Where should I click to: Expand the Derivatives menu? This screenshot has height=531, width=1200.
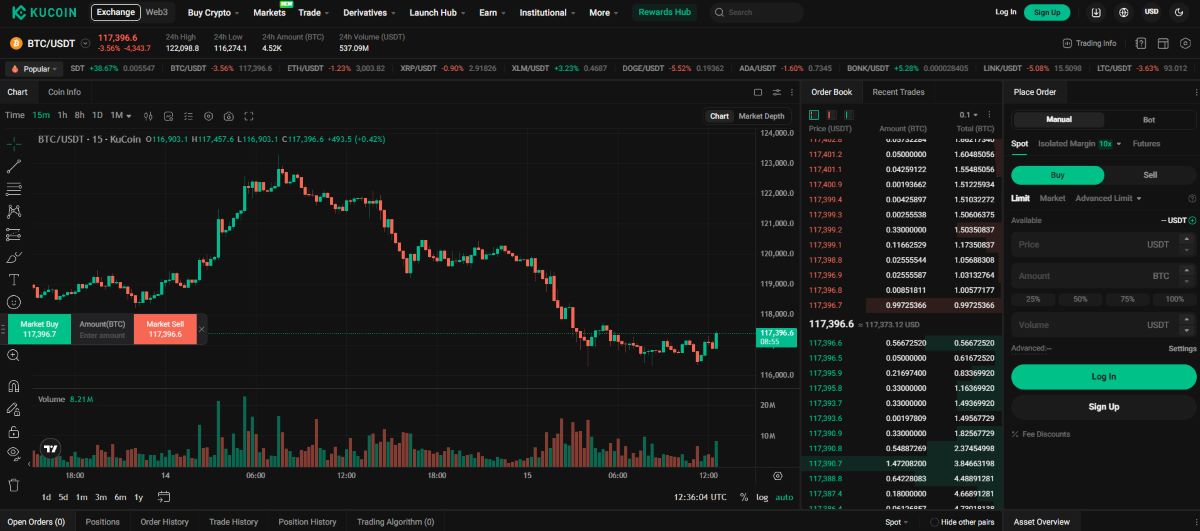coord(369,13)
